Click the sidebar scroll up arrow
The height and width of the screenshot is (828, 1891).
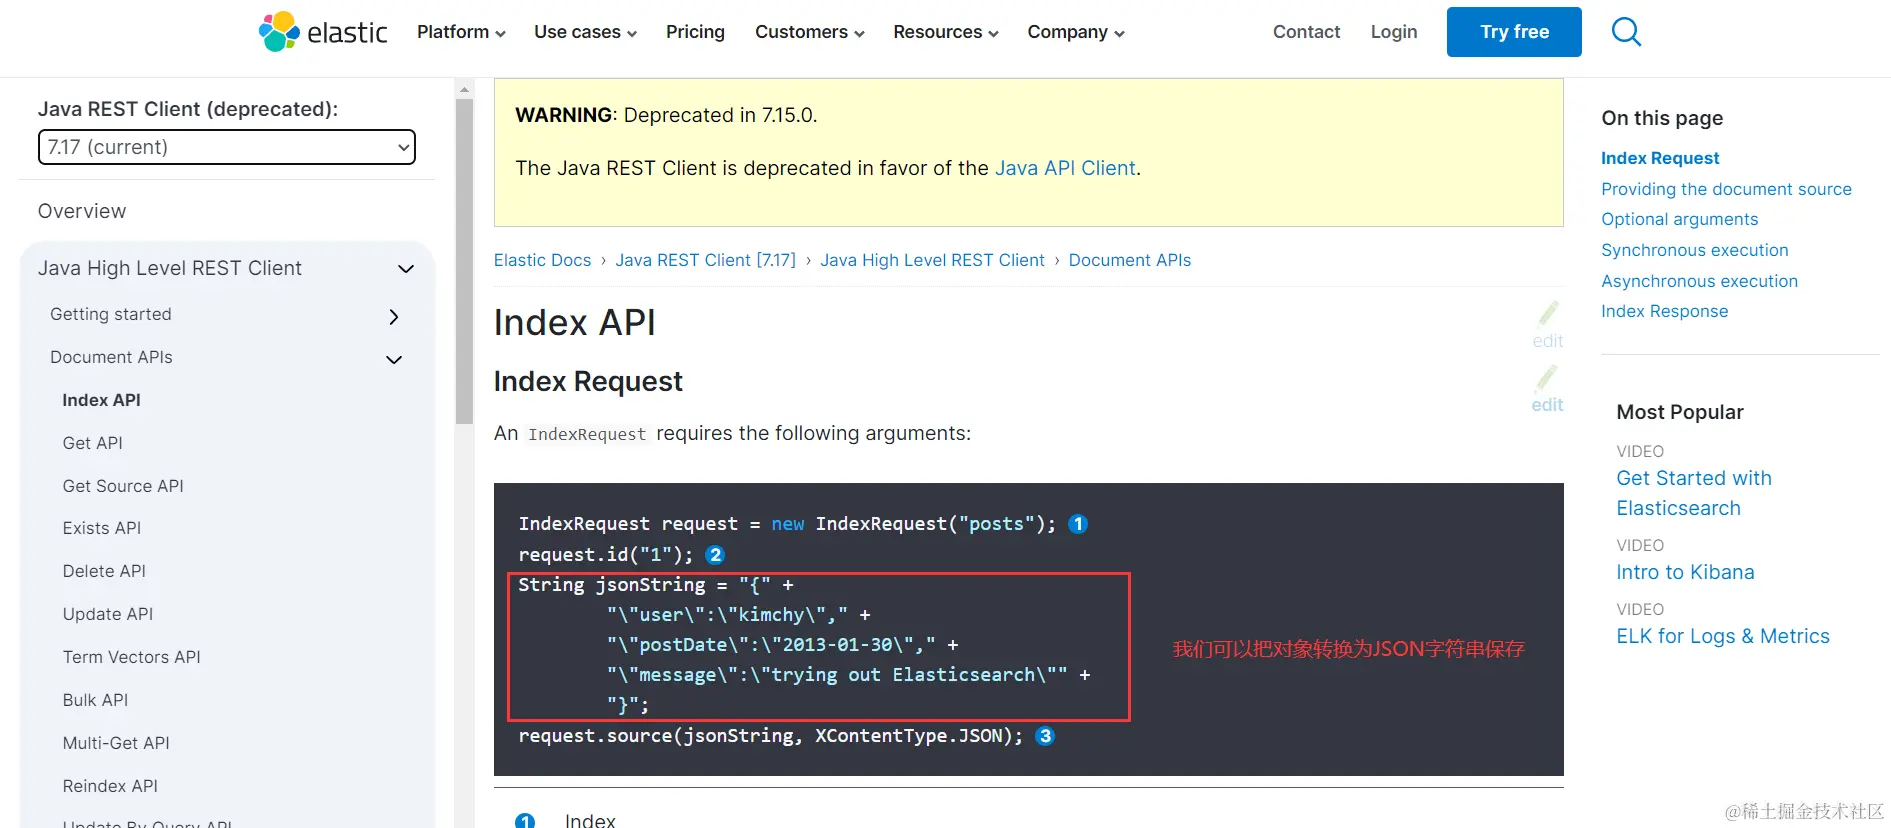click(464, 89)
